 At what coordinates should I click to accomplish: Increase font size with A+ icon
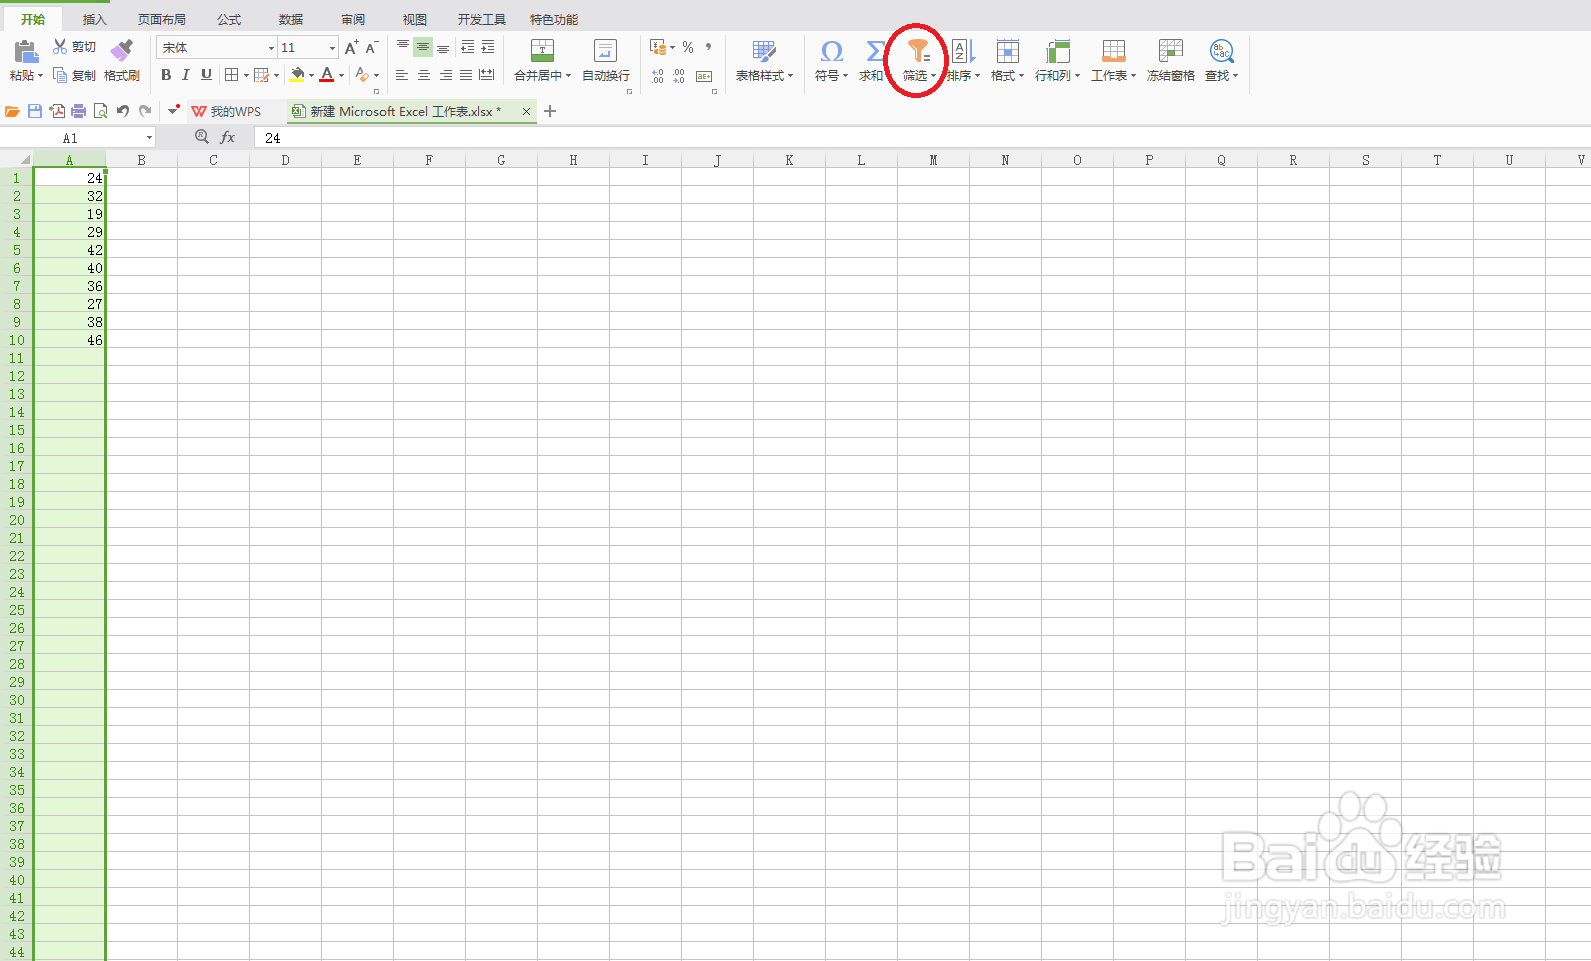[x=351, y=47]
